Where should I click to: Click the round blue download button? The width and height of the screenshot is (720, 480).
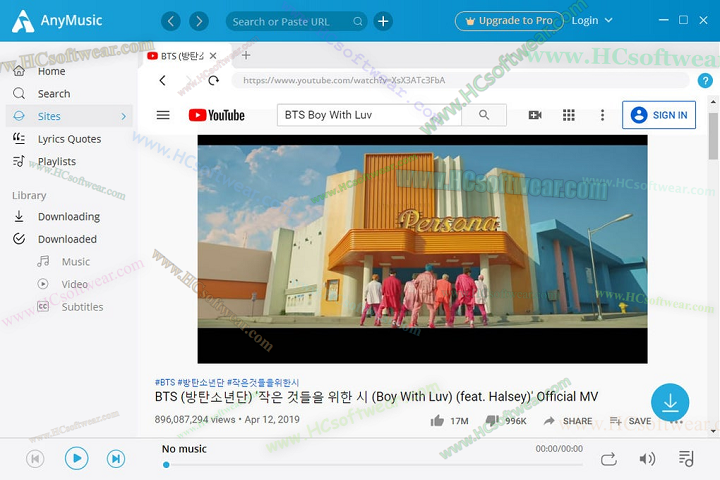(670, 402)
